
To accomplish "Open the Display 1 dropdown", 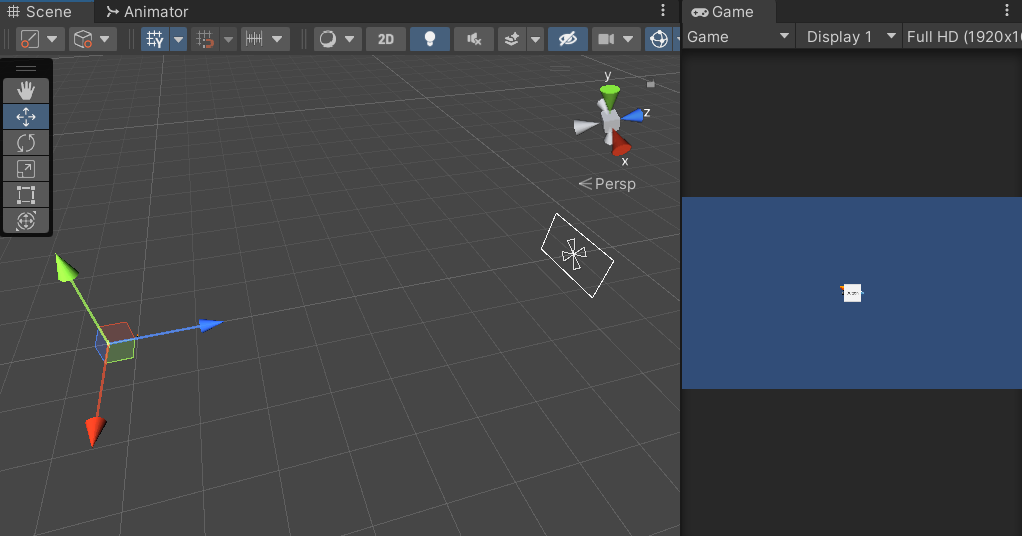I will click(x=850, y=37).
